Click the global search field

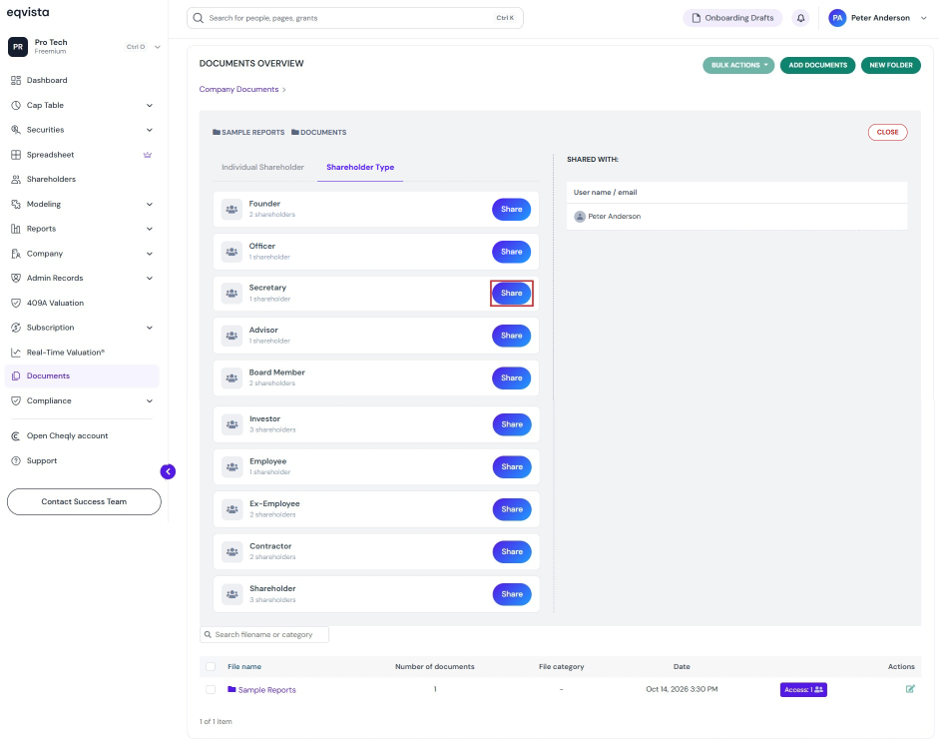point(355,18)
